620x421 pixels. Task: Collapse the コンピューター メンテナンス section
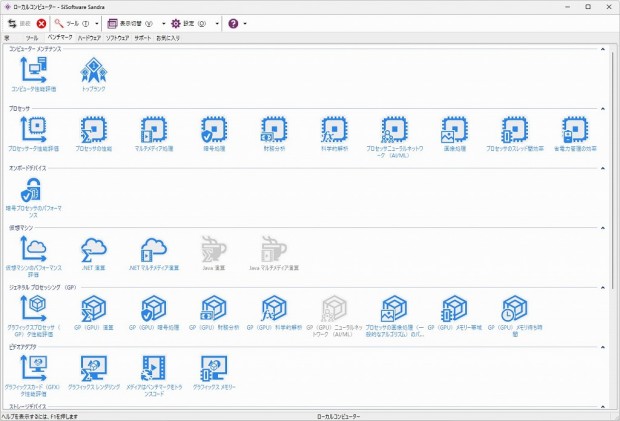[604, 48]
